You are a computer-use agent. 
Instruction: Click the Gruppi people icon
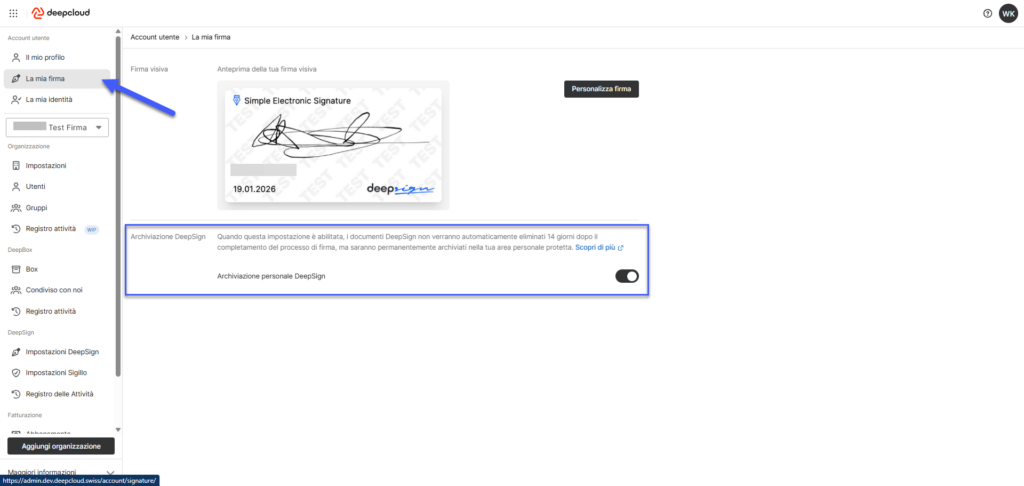pos(16,208)
